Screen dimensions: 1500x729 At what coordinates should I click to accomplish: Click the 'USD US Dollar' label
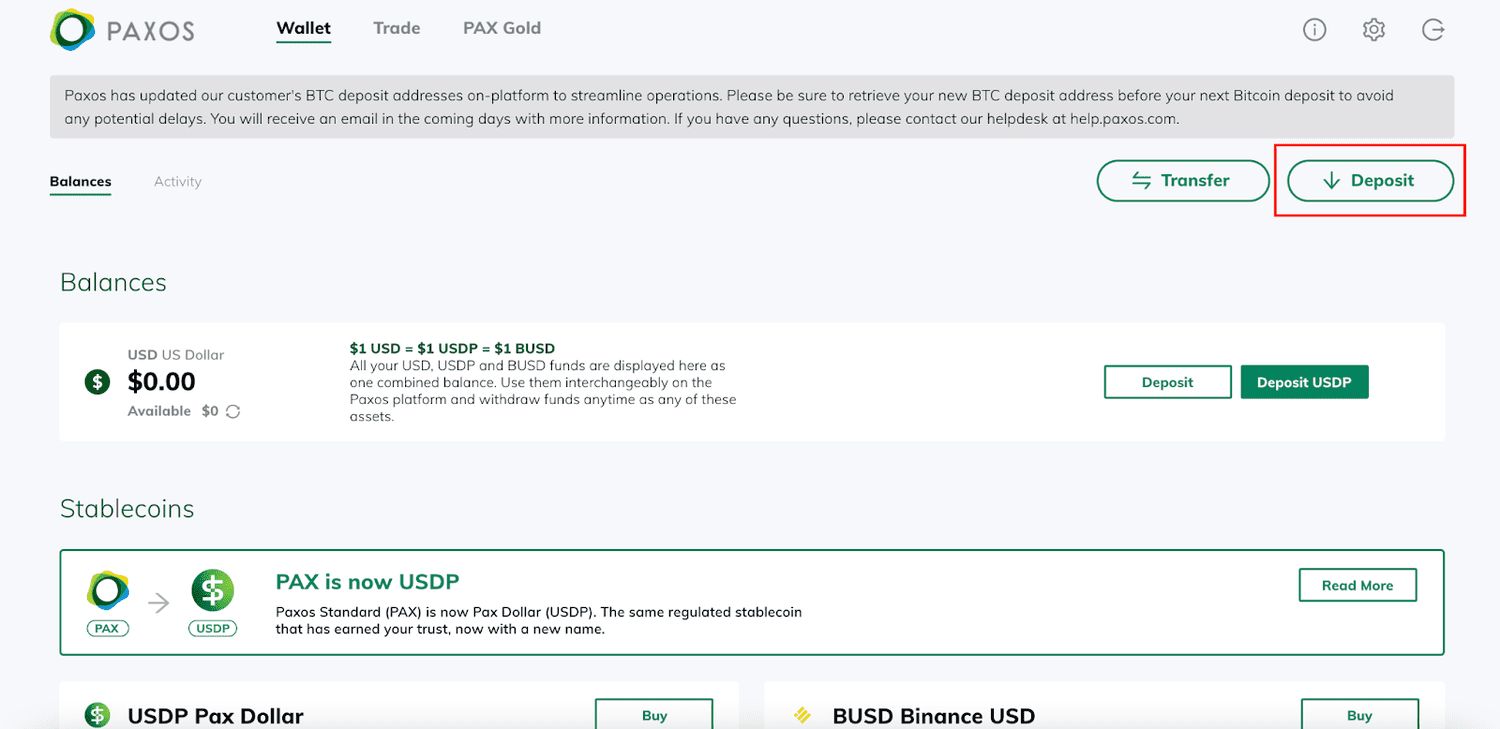tap(176, 355)
